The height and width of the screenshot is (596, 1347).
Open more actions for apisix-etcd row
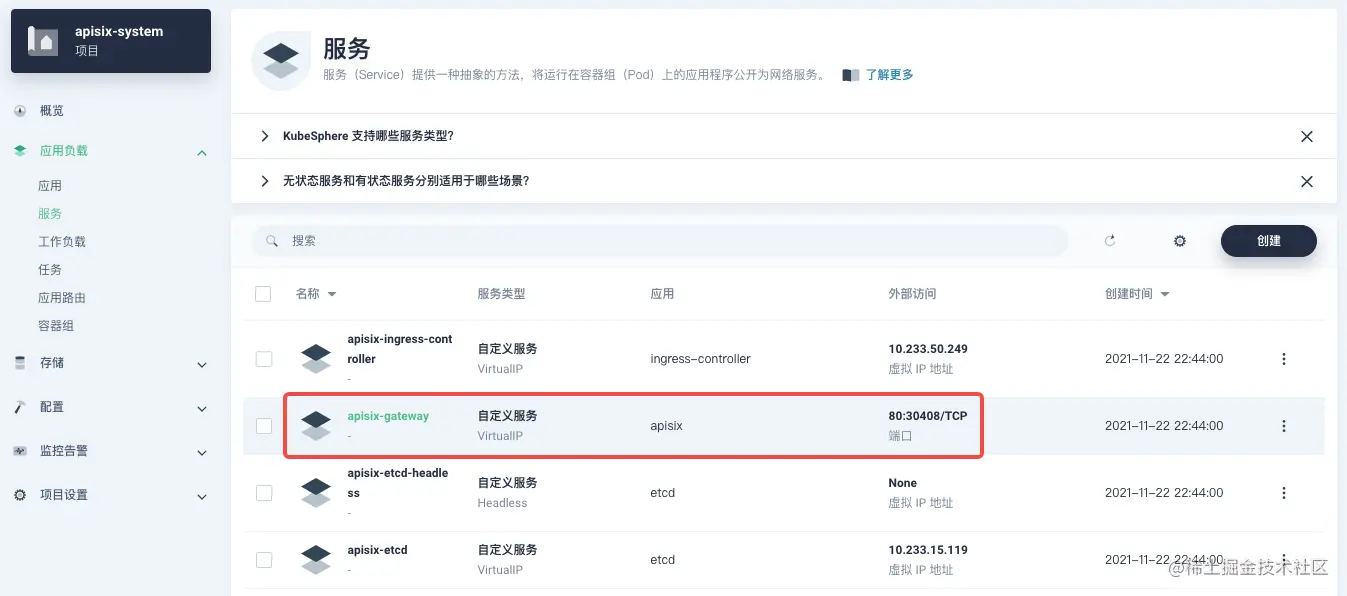tap(1284, 560)
